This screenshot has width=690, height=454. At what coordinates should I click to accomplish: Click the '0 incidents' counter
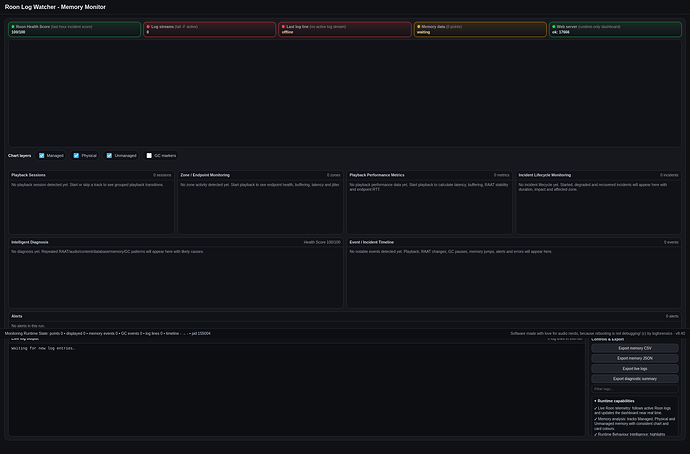(x=669, y=175)
